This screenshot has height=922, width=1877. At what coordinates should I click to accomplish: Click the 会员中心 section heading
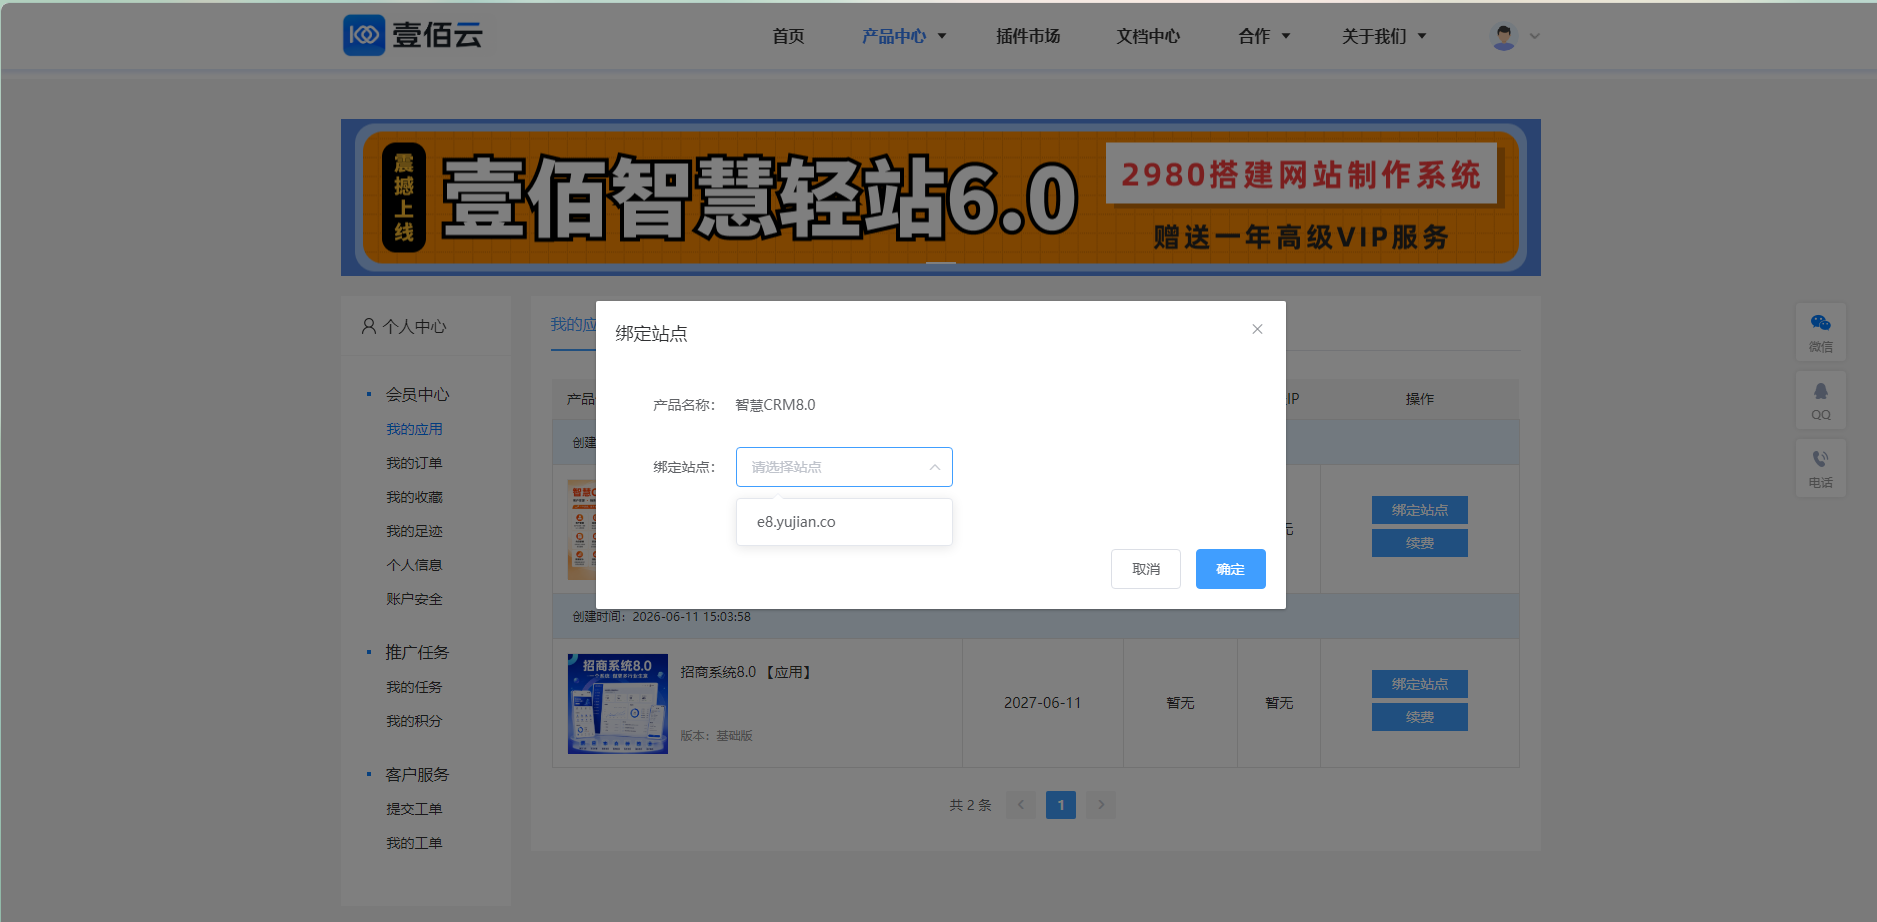(417, 394)
